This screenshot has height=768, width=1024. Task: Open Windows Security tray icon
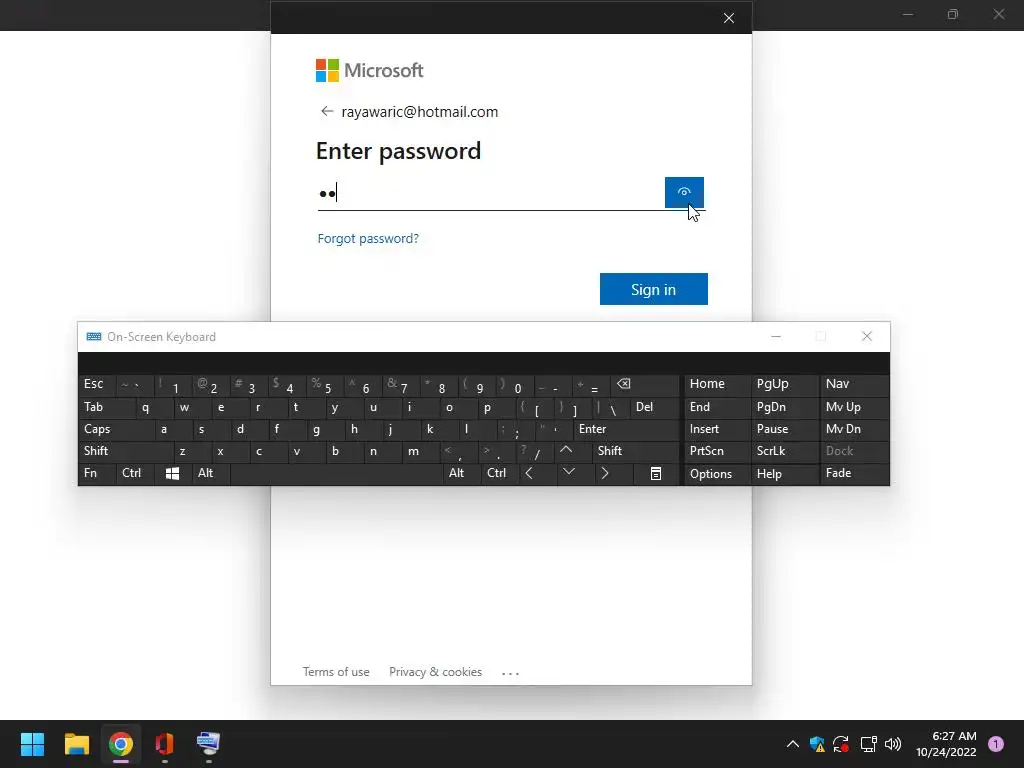pos(817,744)
